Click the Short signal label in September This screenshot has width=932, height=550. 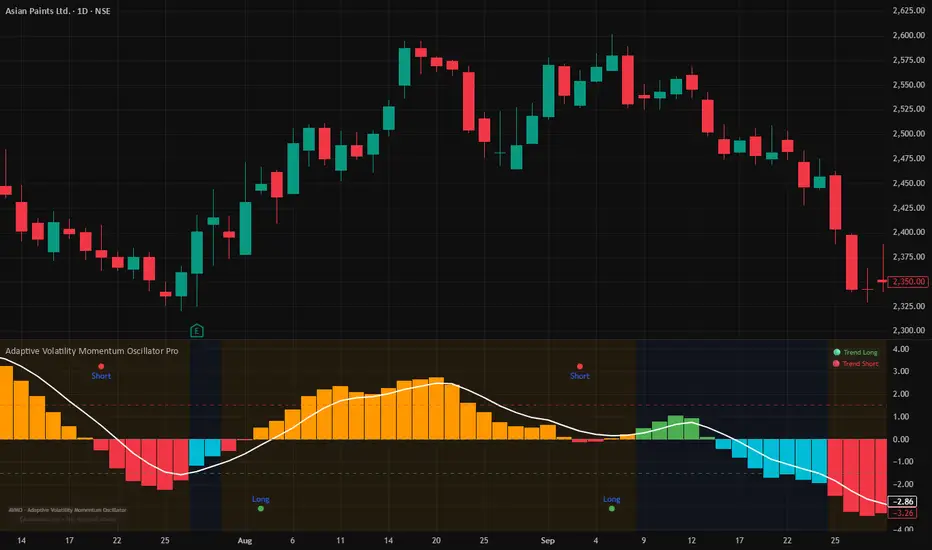[x=580, y=376]
